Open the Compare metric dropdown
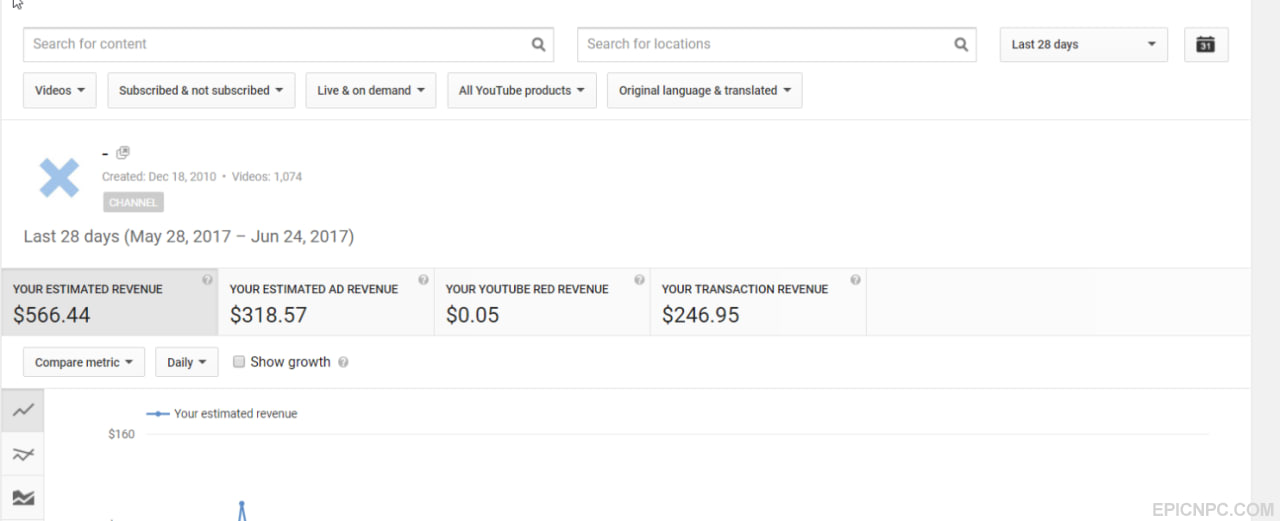 (84, 362)
